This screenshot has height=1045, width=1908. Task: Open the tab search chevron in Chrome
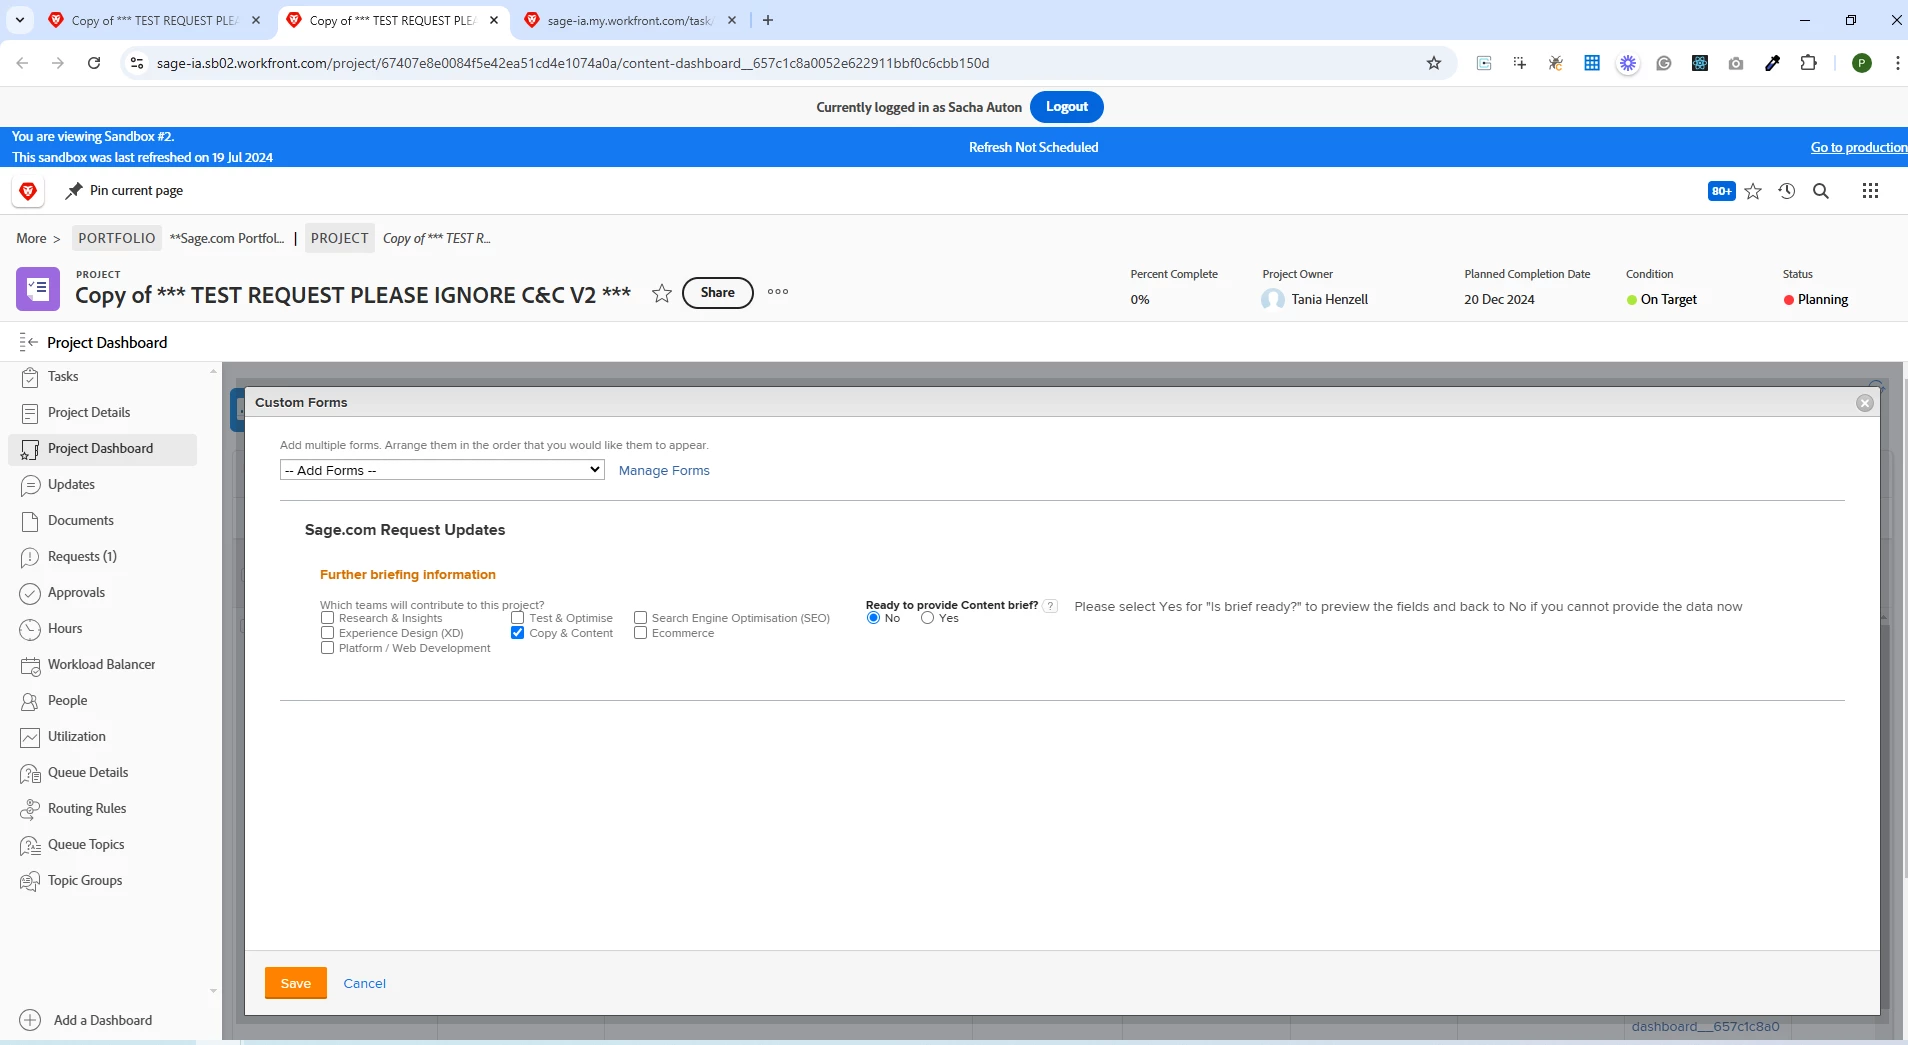[20, 20]
